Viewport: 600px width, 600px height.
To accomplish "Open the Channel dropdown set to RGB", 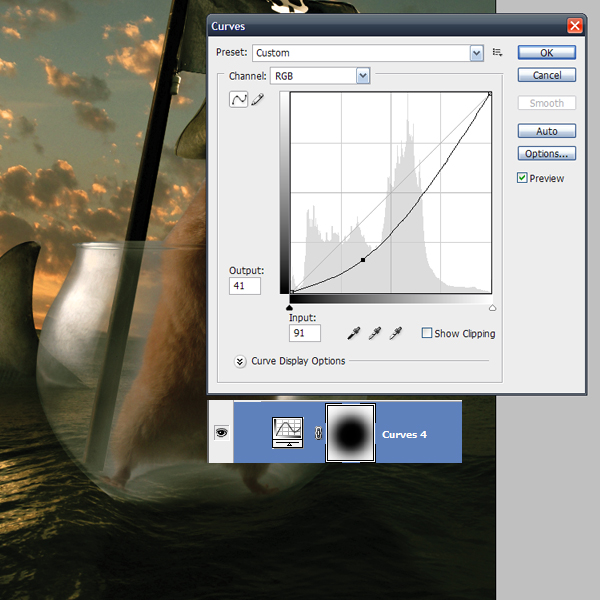I will coord(320,76).
